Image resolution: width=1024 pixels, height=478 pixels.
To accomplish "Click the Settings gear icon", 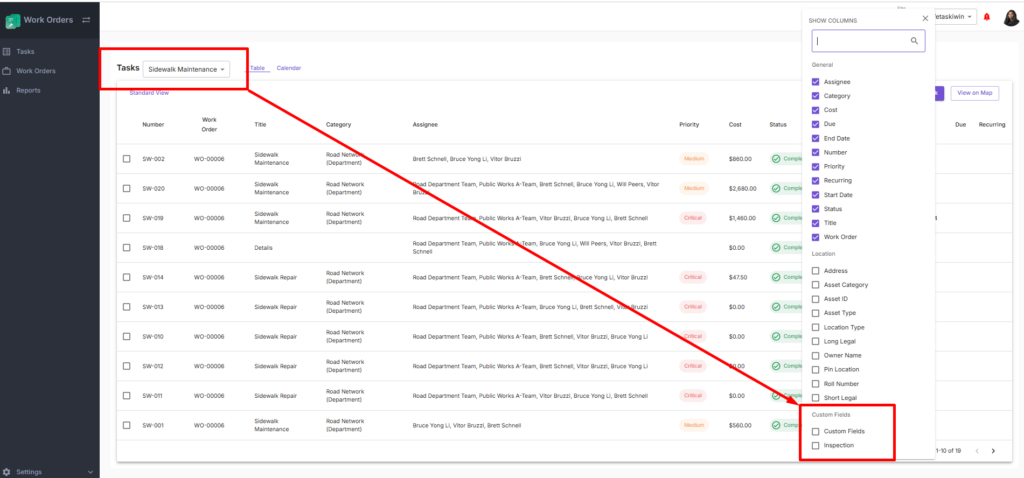I will pyautogui.click(x=8, y=471).
